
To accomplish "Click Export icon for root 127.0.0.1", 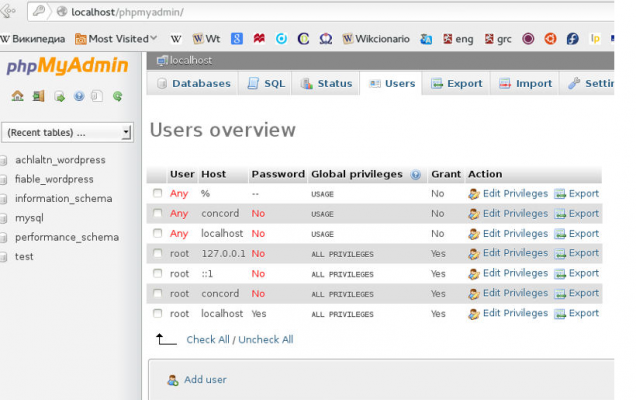I will [560, 254].
